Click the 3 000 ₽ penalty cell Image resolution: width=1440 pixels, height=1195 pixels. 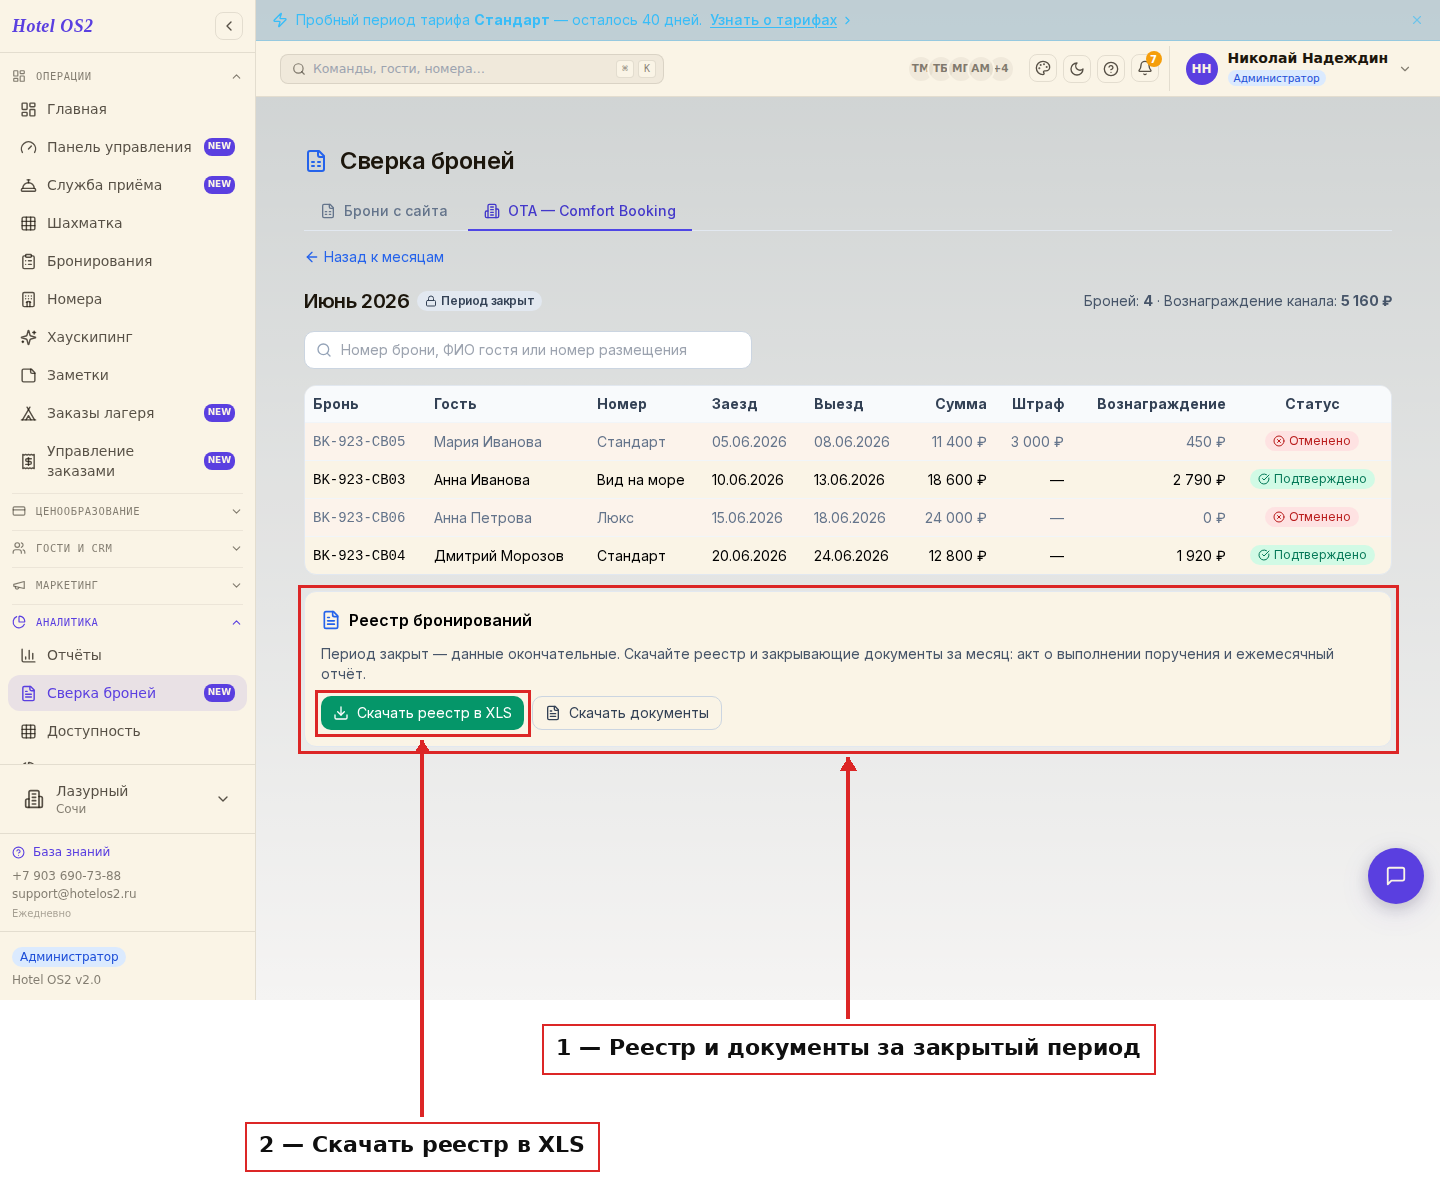click(1037, 442)
